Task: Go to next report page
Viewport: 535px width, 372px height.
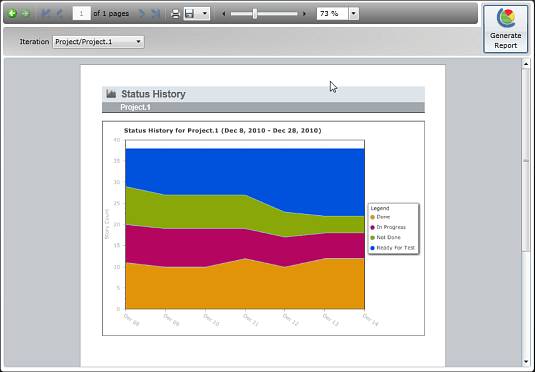Action: click(x=142, y=14)
